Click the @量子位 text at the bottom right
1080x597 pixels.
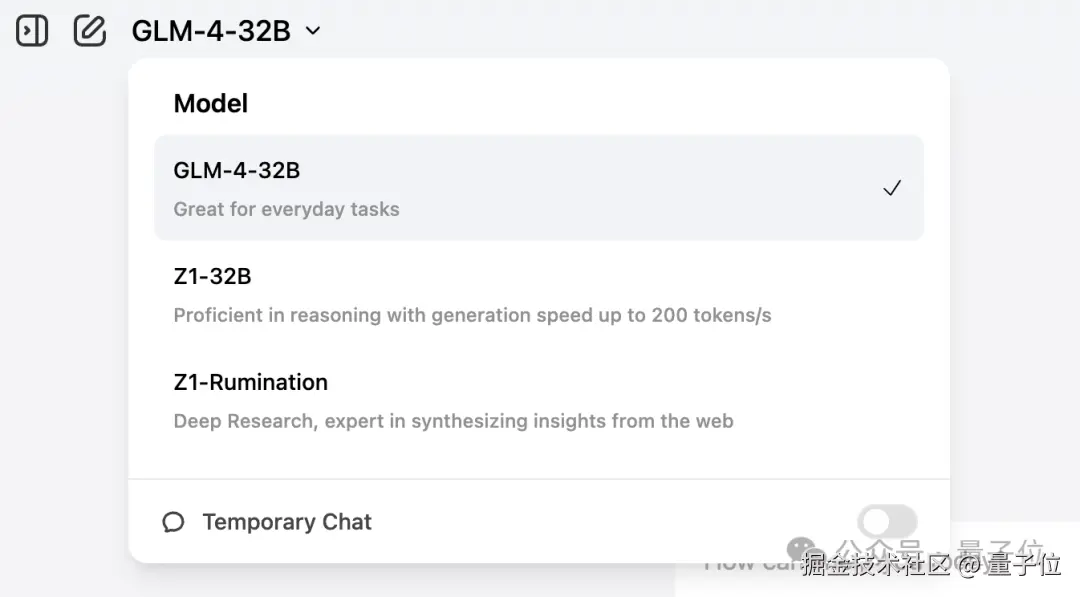coord(1008,566)
